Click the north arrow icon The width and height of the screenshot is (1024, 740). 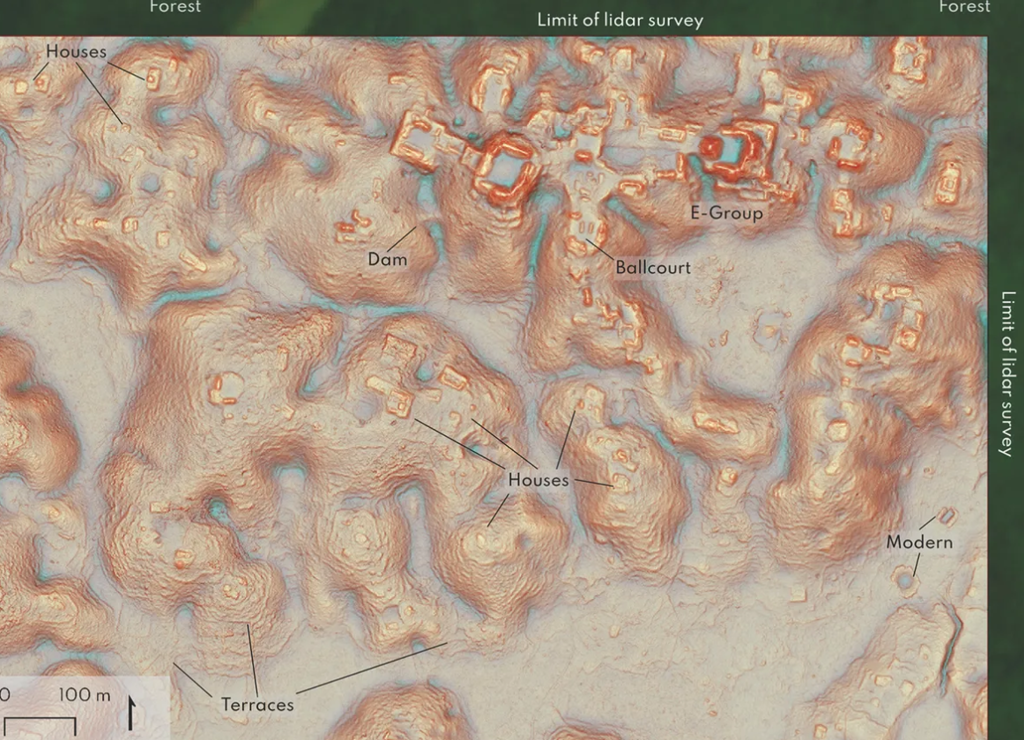point(133,712)
